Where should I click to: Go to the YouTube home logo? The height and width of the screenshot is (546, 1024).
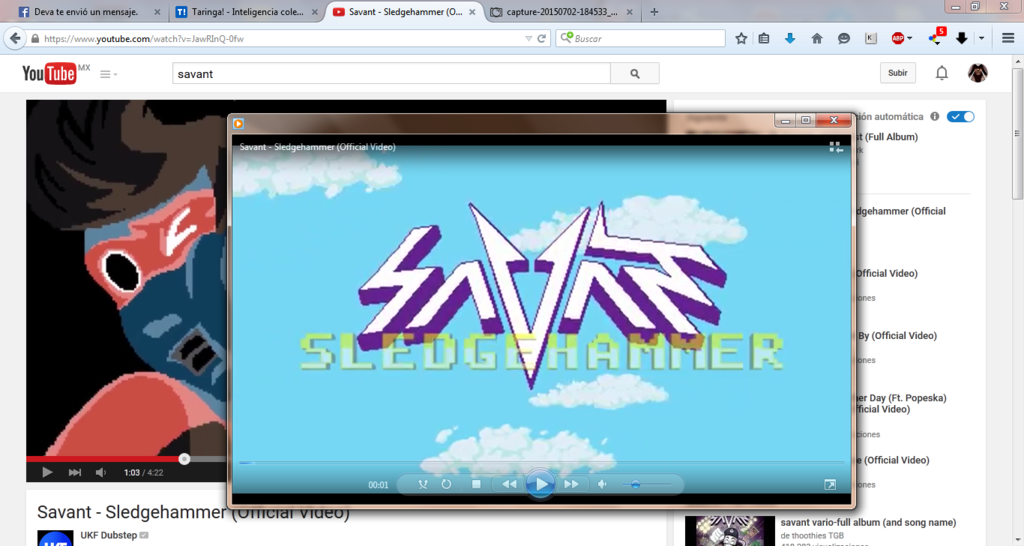point(50,74)
